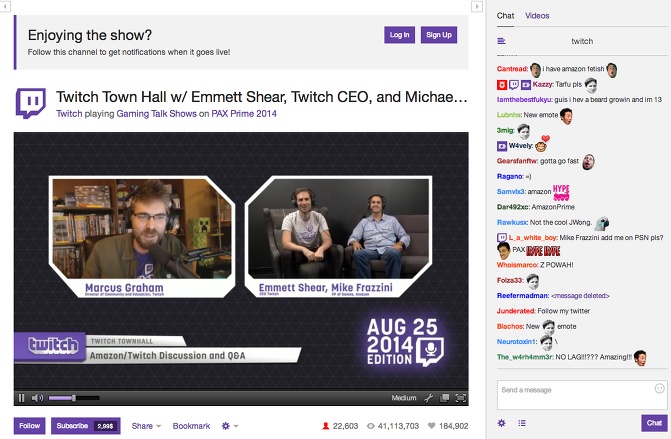Open video quality Medium selector
671x439 pixels.
(404, 398)
